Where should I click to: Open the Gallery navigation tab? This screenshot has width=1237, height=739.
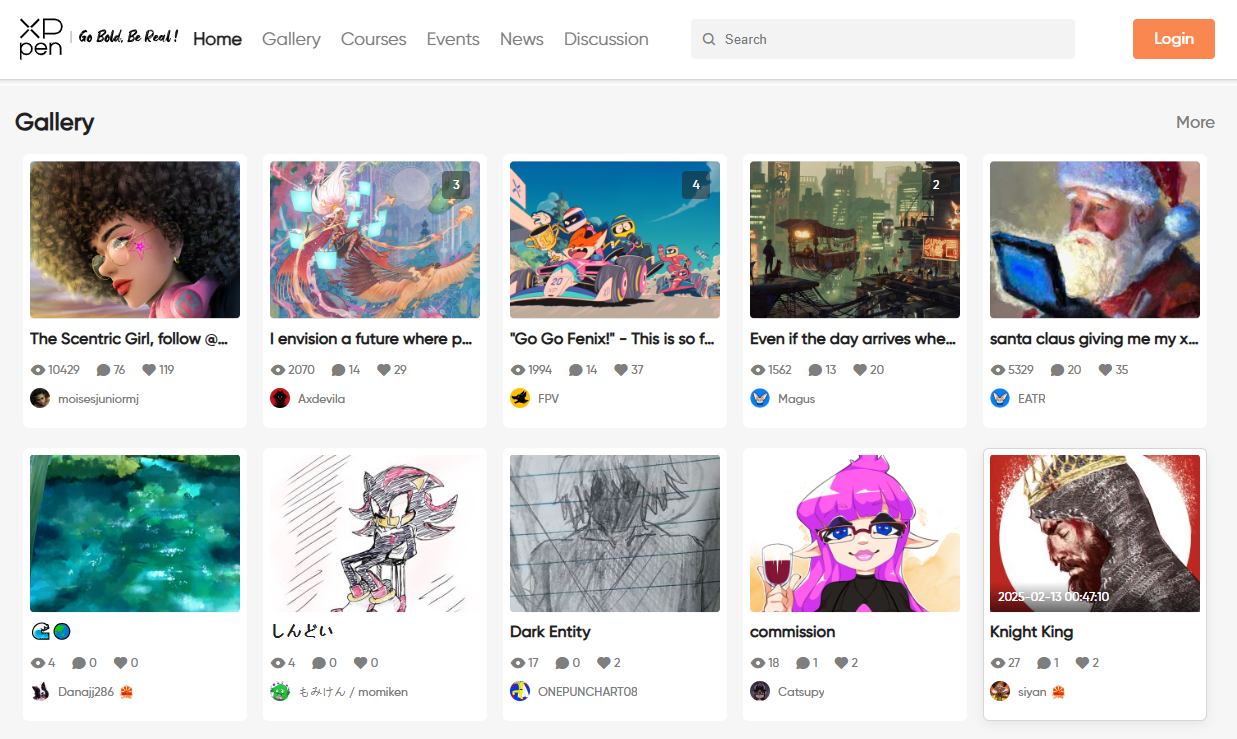291,39
